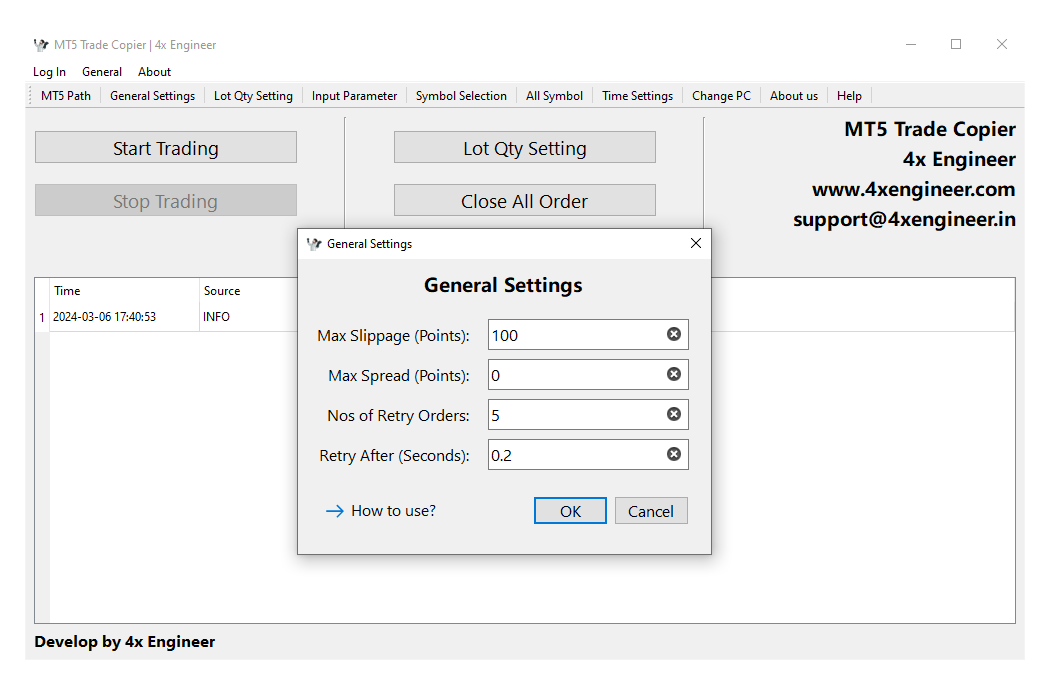Open Symbol Selection from the toolbar

(461, 96)
